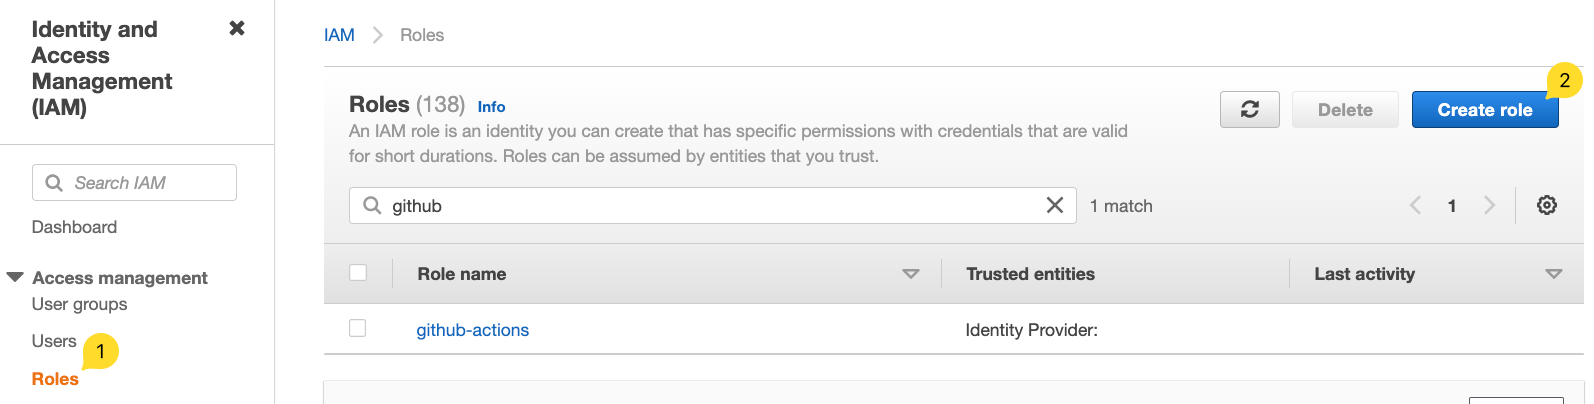The height and width of the screenshot is (404, 1594).
Task: Select all roles header checkbox
Action: tap(358, 273)
